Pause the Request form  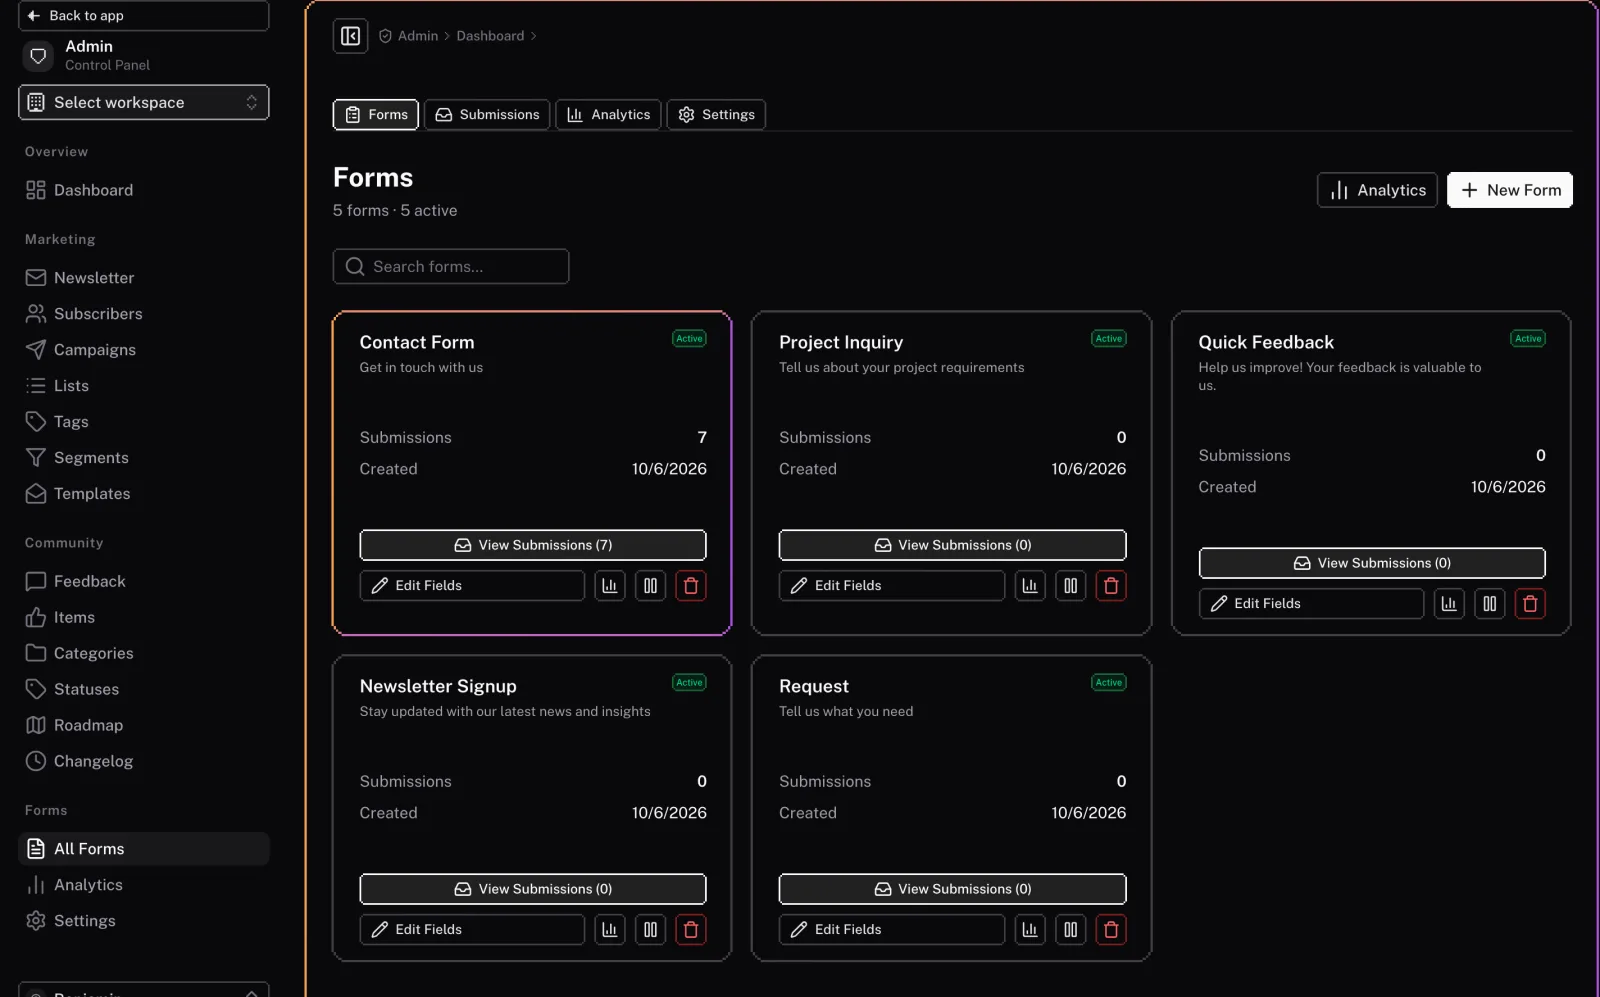(x=1070, y=930)
